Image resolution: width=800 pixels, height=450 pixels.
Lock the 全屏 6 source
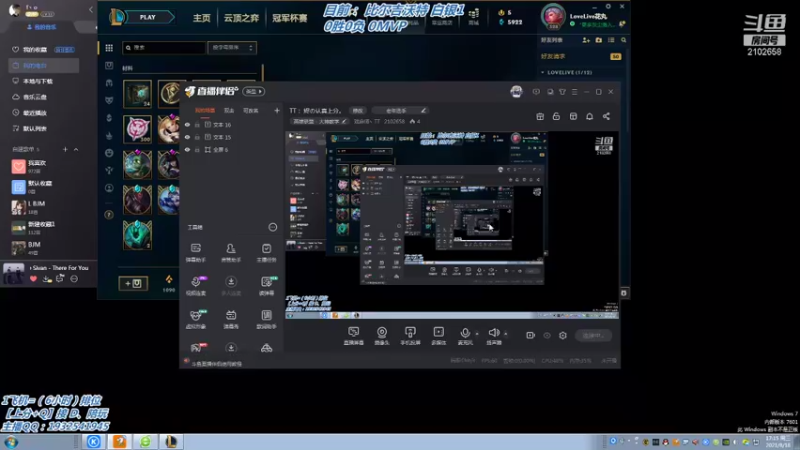click(197, 150)
